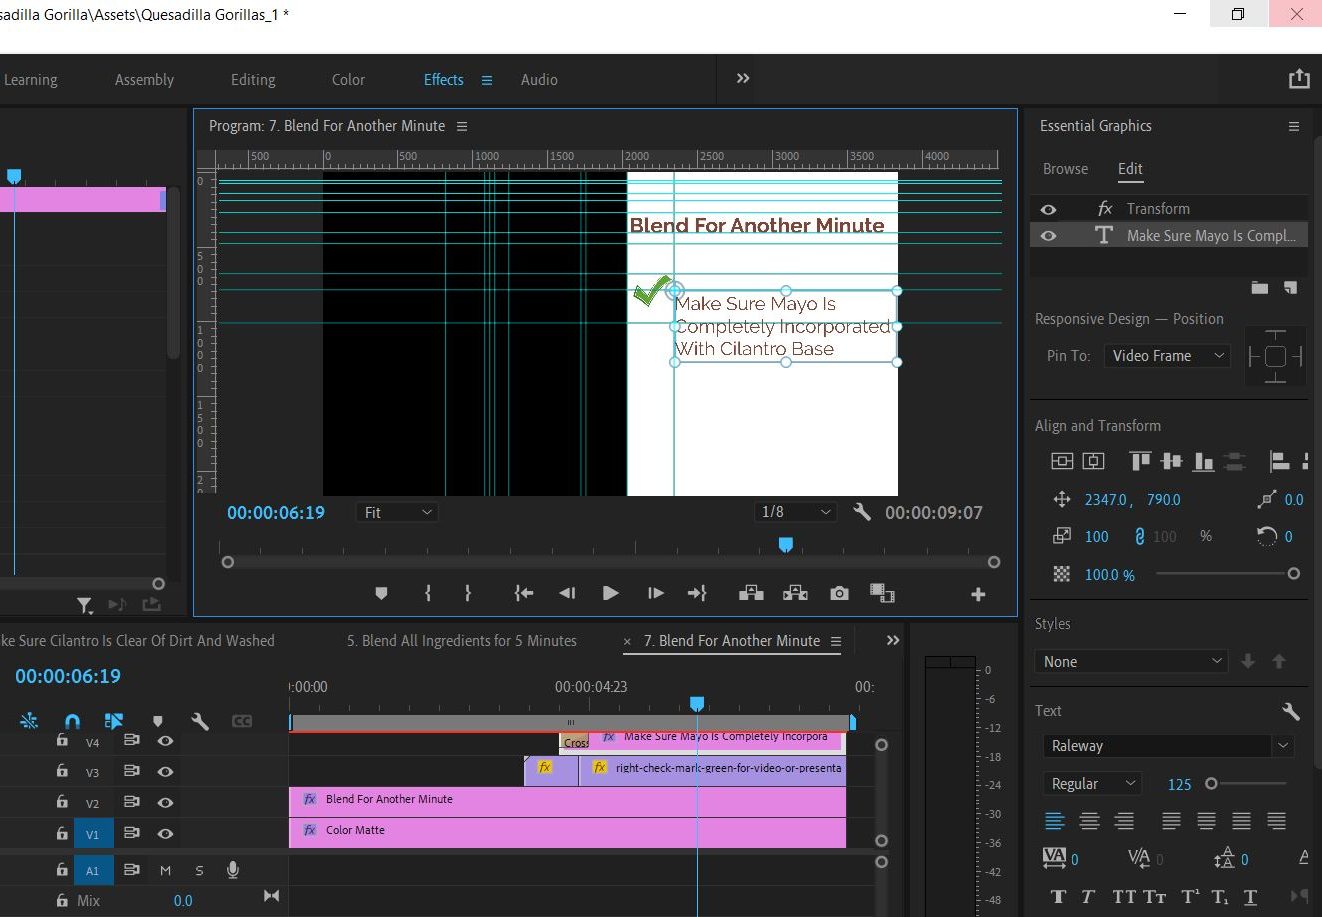The image size is (1322, 917).
Task: Toggle V3 track output eye
Action: coord(166,772)
